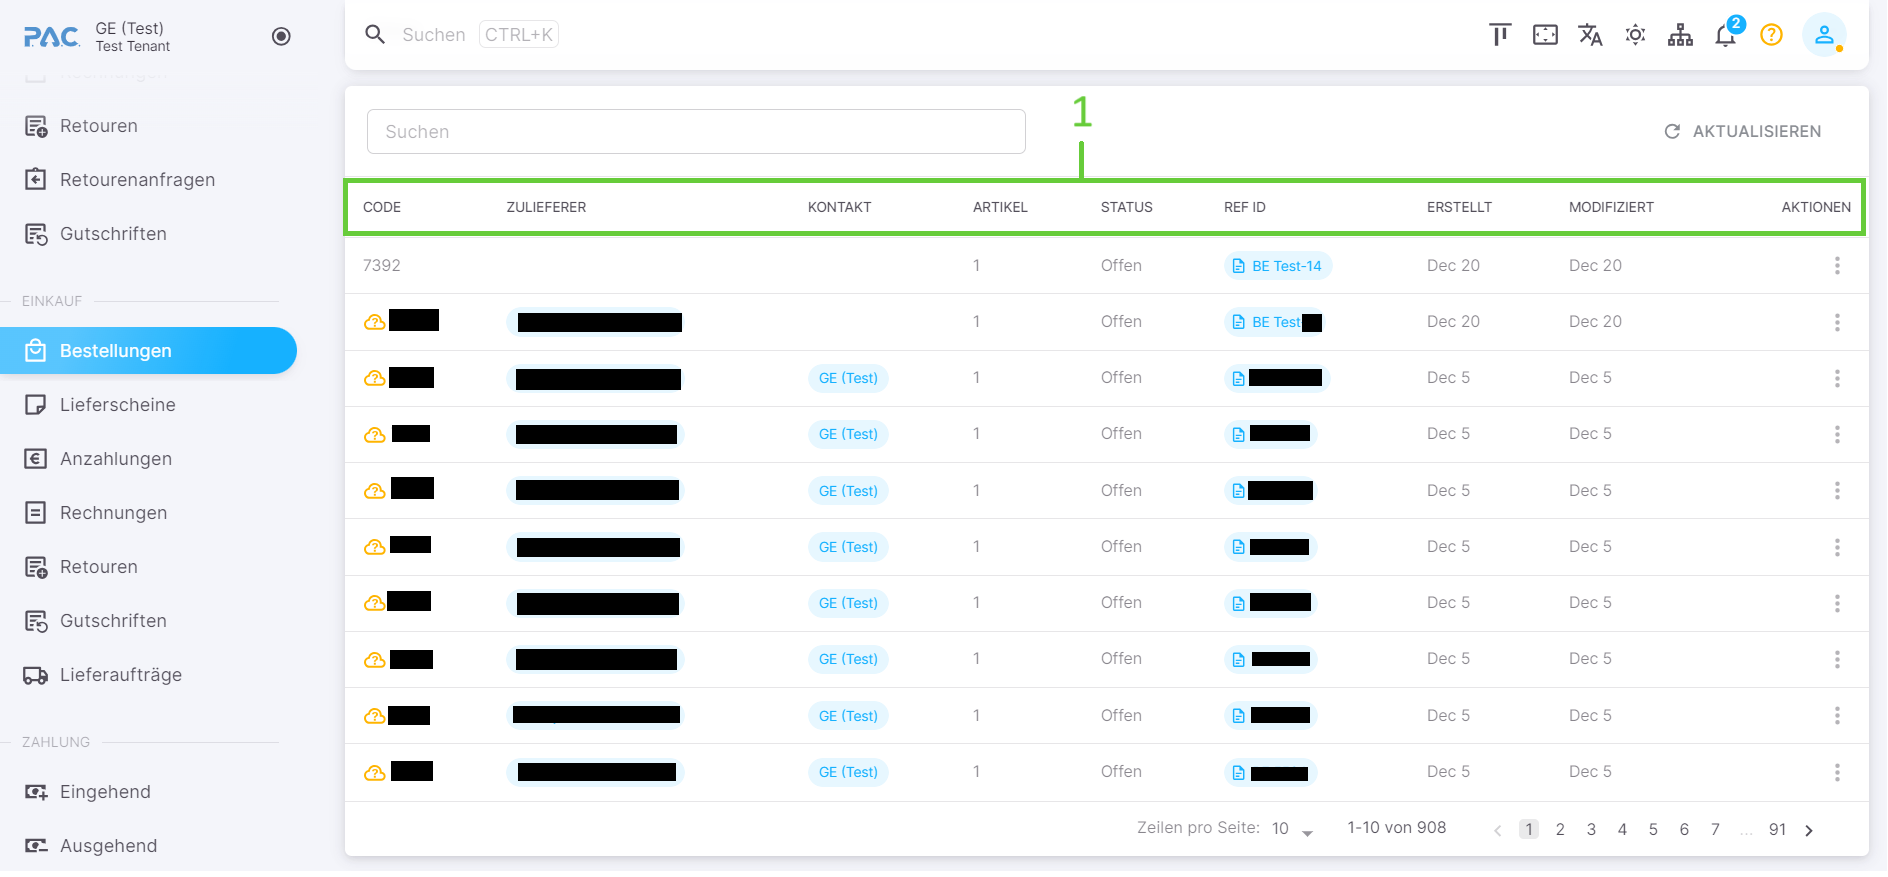
Task: Click cloud sync warning icon in second row
Action: 375,322
